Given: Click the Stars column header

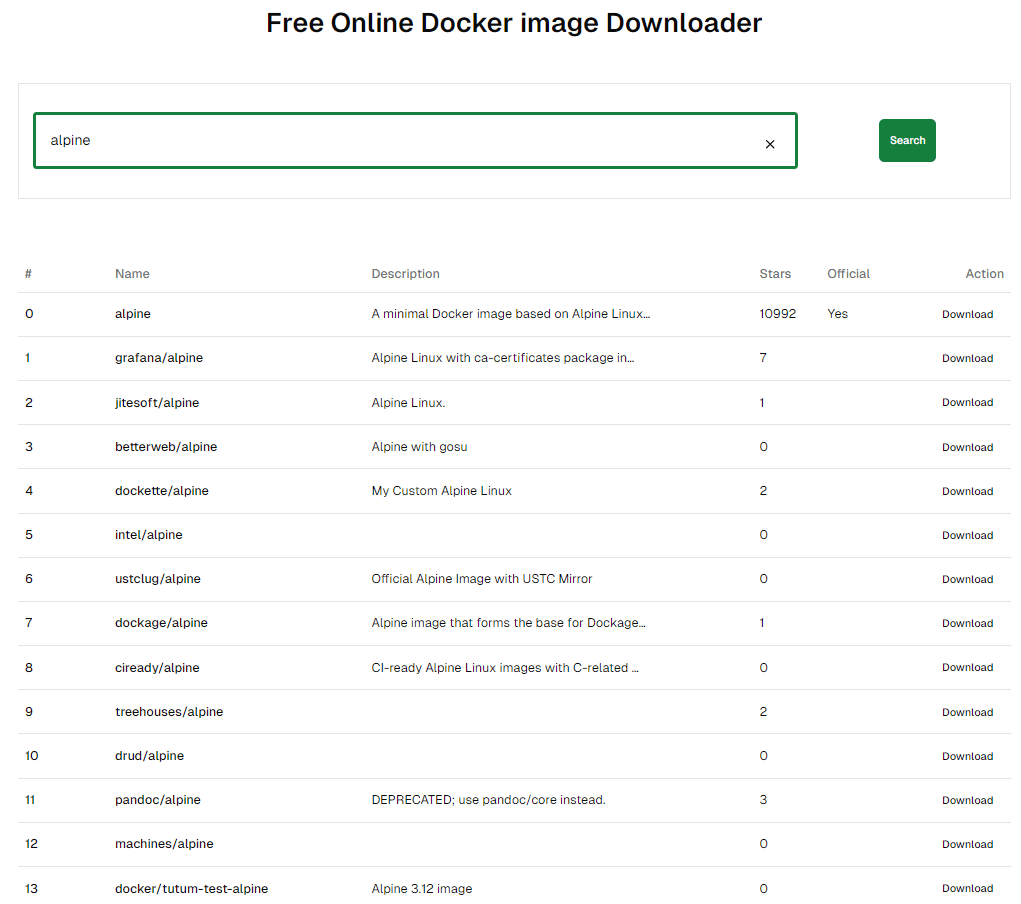Looking at the screenshot, I should 775,274.
